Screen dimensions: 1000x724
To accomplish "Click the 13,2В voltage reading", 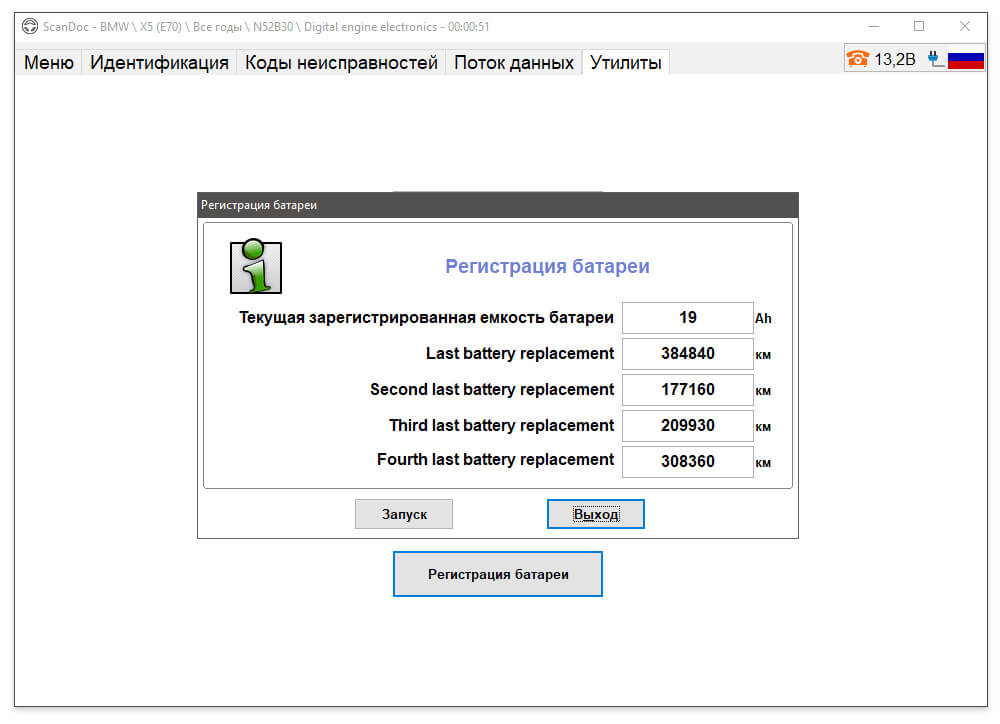I will click(895, 60).
